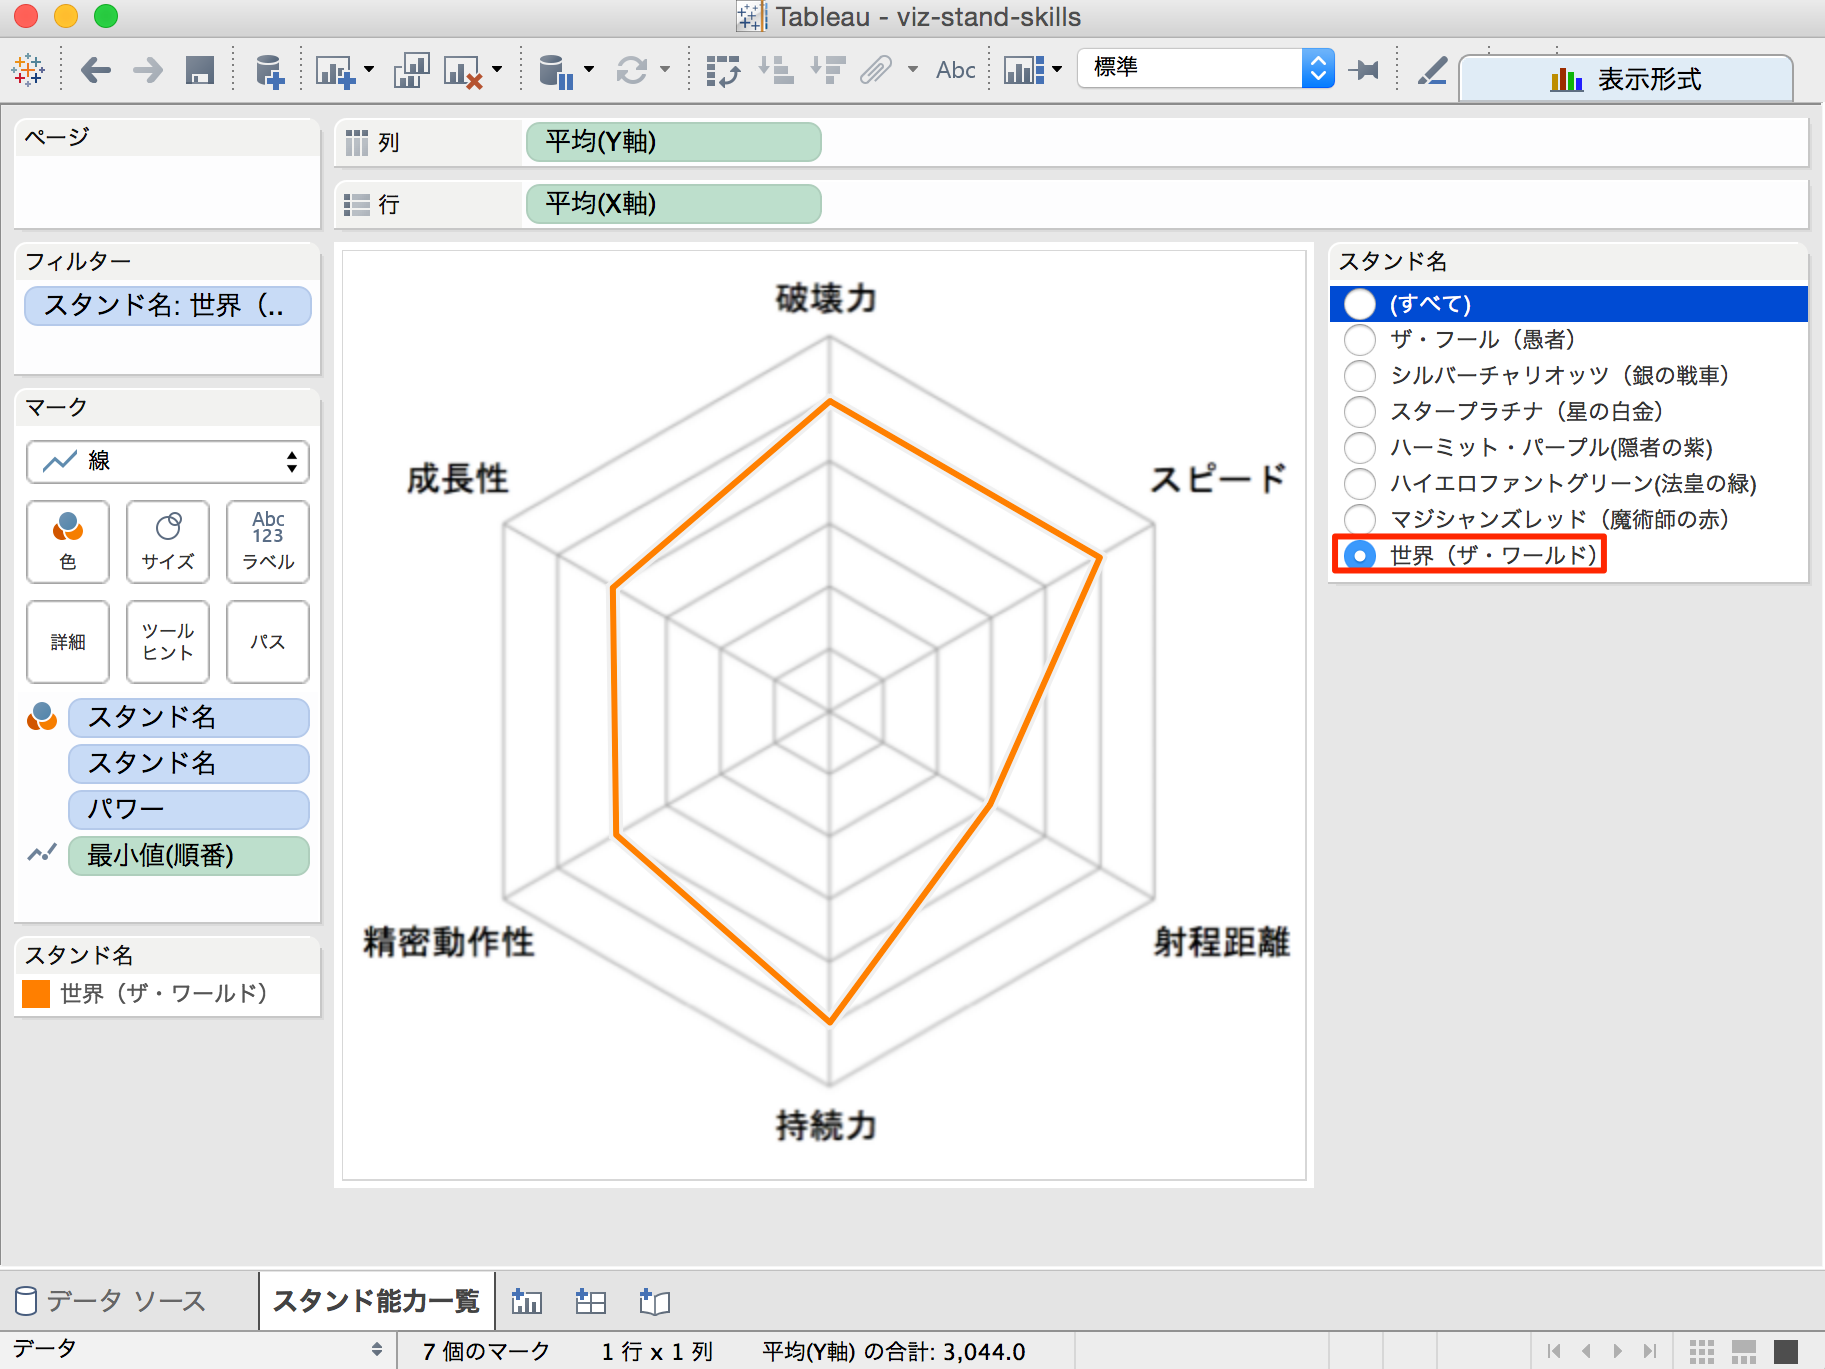Viewport: 1825px width, 1369px height.
Task: Click the スタンド名: 世界 filter pill
Action: tap(168, 305)
